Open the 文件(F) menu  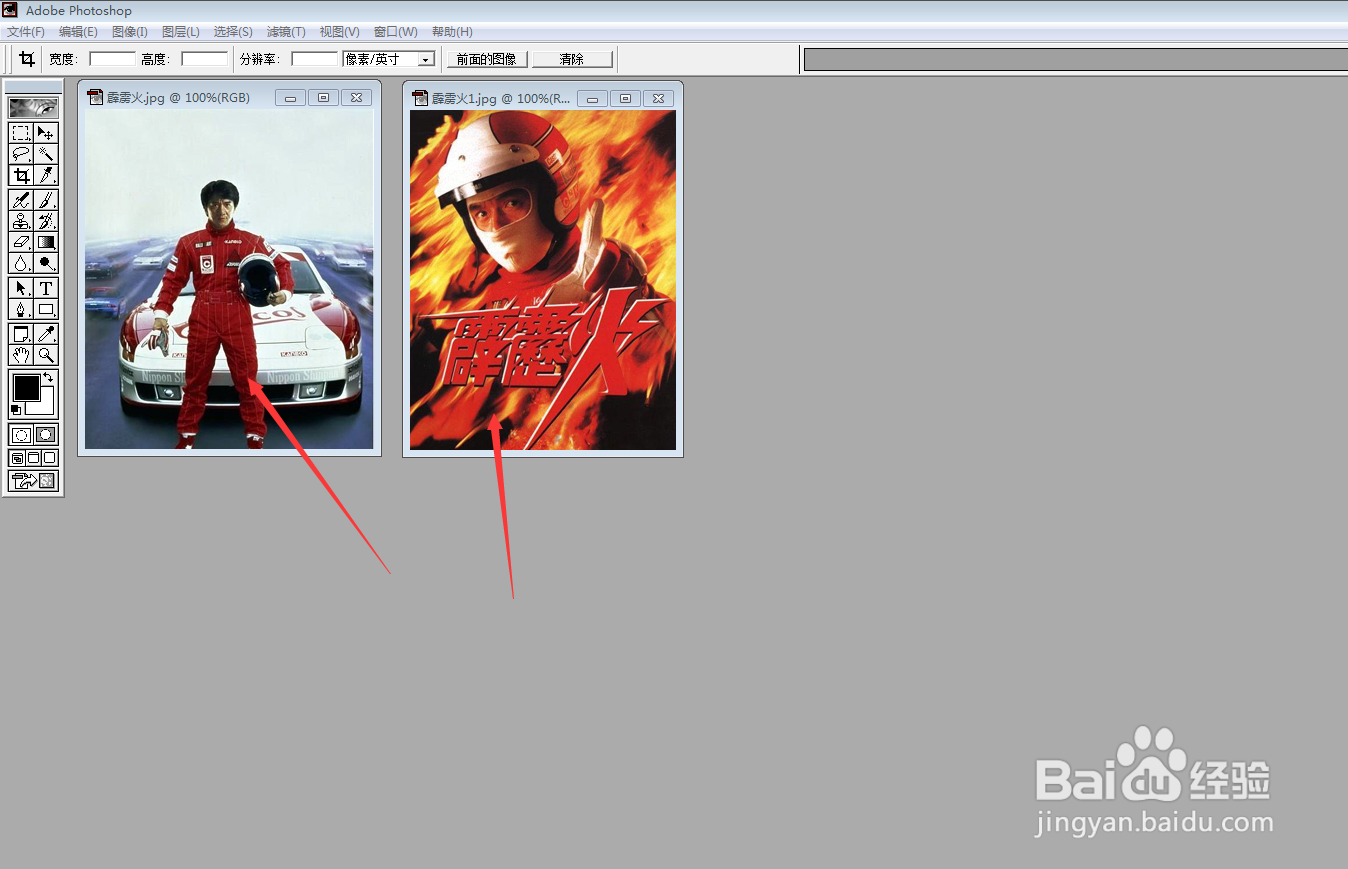(x=26, y=32)
